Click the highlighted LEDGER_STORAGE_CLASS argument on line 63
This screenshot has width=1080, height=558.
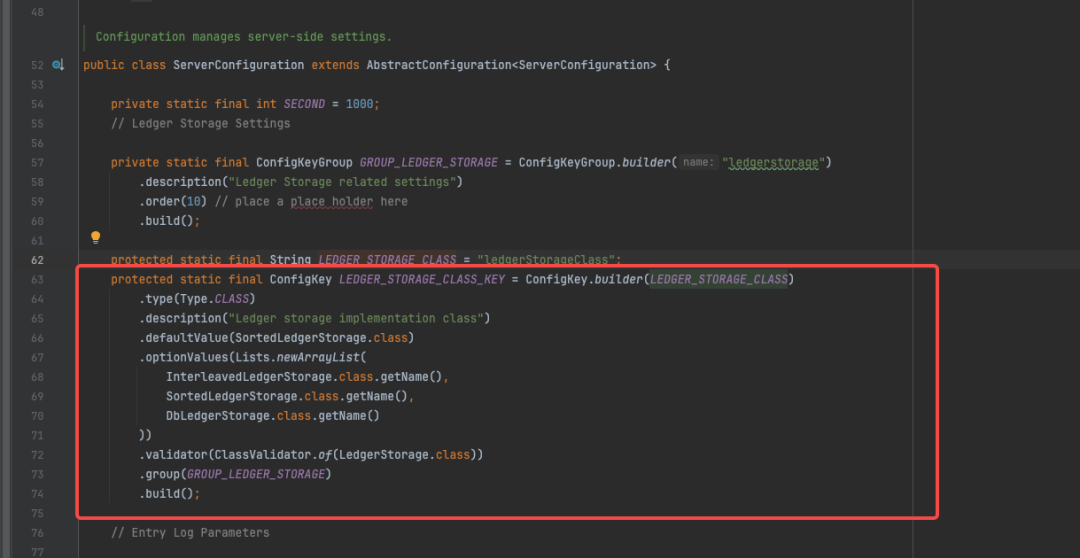coord(718,280)
